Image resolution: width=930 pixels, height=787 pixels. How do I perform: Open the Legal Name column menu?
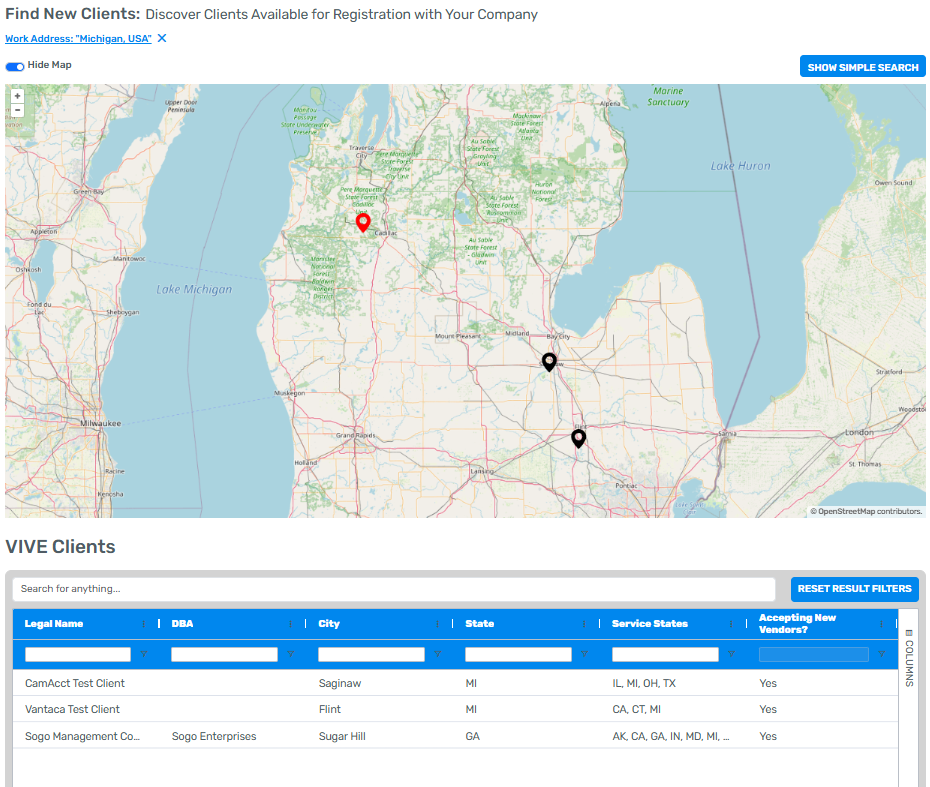144,624
